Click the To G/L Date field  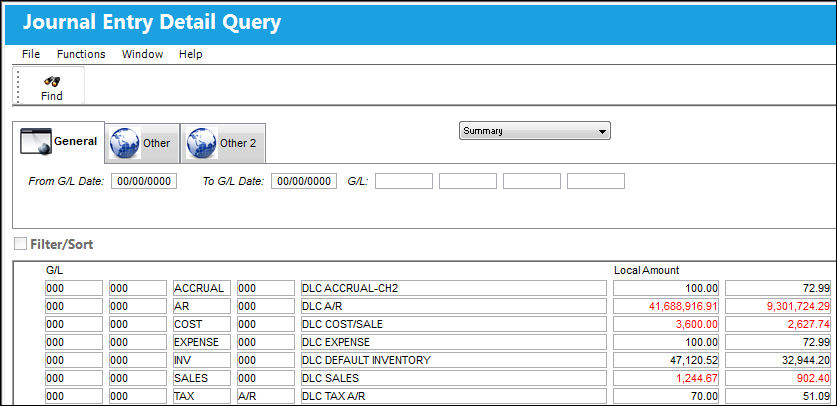pos(304,181)
